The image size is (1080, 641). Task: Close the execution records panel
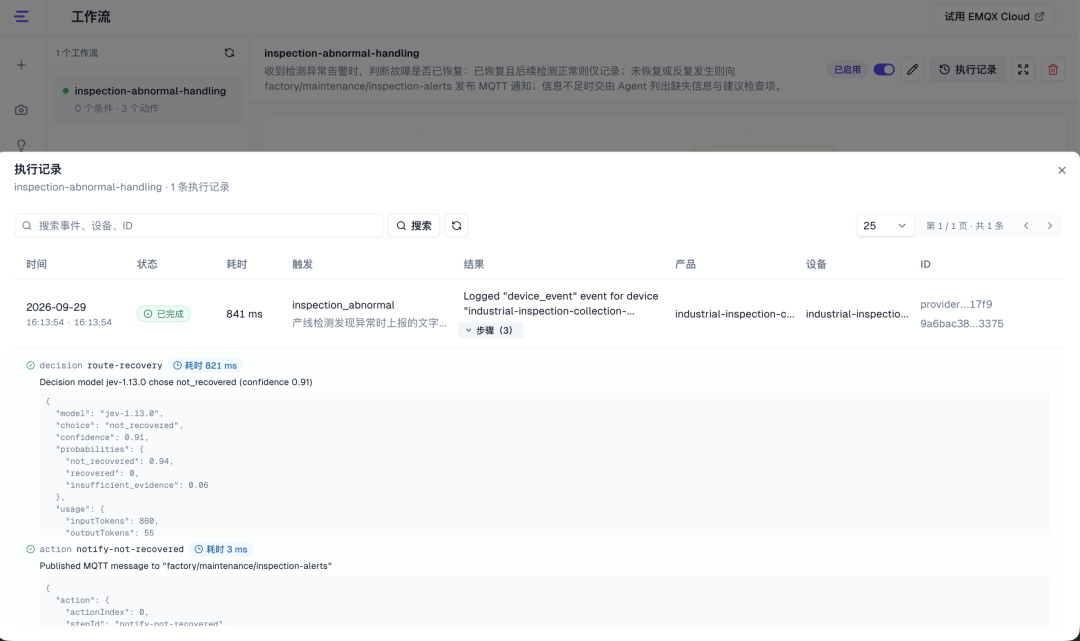1061,170
